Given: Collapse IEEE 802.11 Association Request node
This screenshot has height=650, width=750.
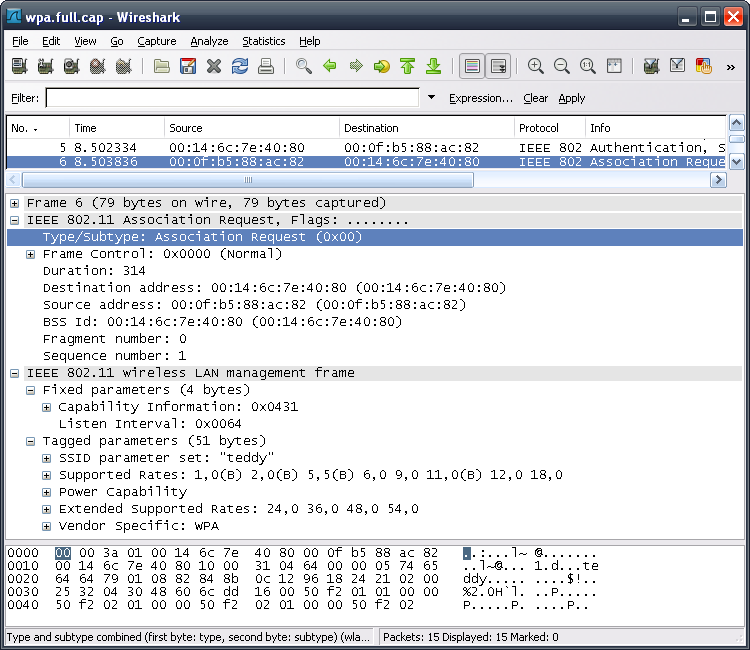Looking at the screenshot, I should 15,220.
